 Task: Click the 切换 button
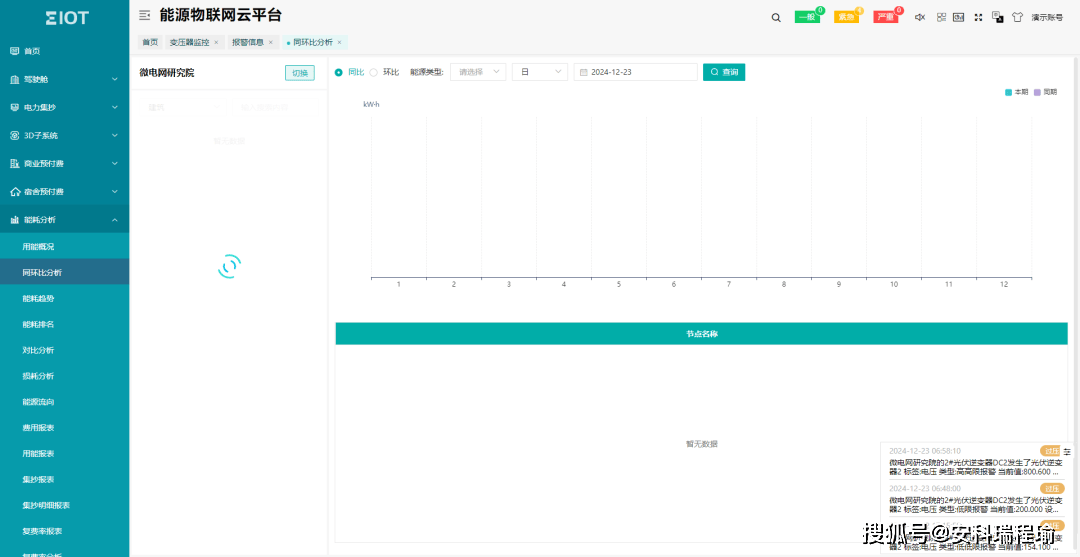click(x=300, y=73)
